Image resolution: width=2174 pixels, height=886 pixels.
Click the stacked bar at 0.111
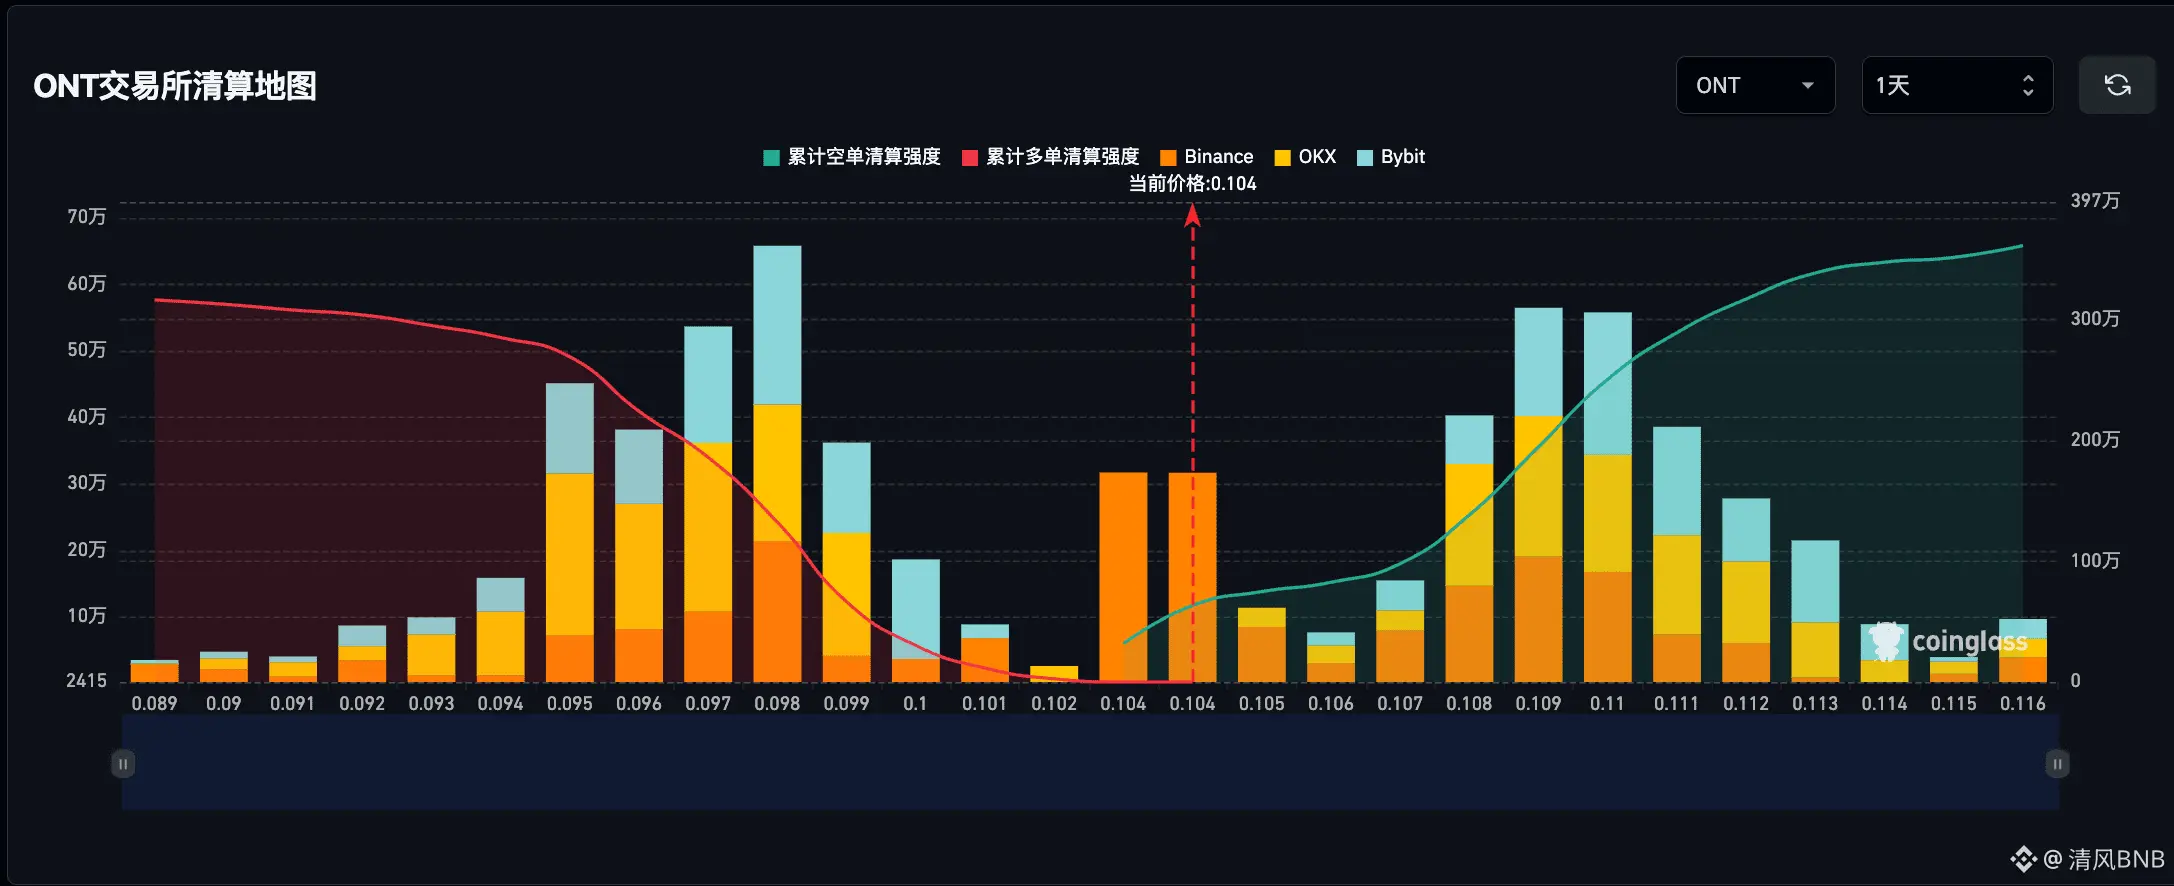(1676, 555)
